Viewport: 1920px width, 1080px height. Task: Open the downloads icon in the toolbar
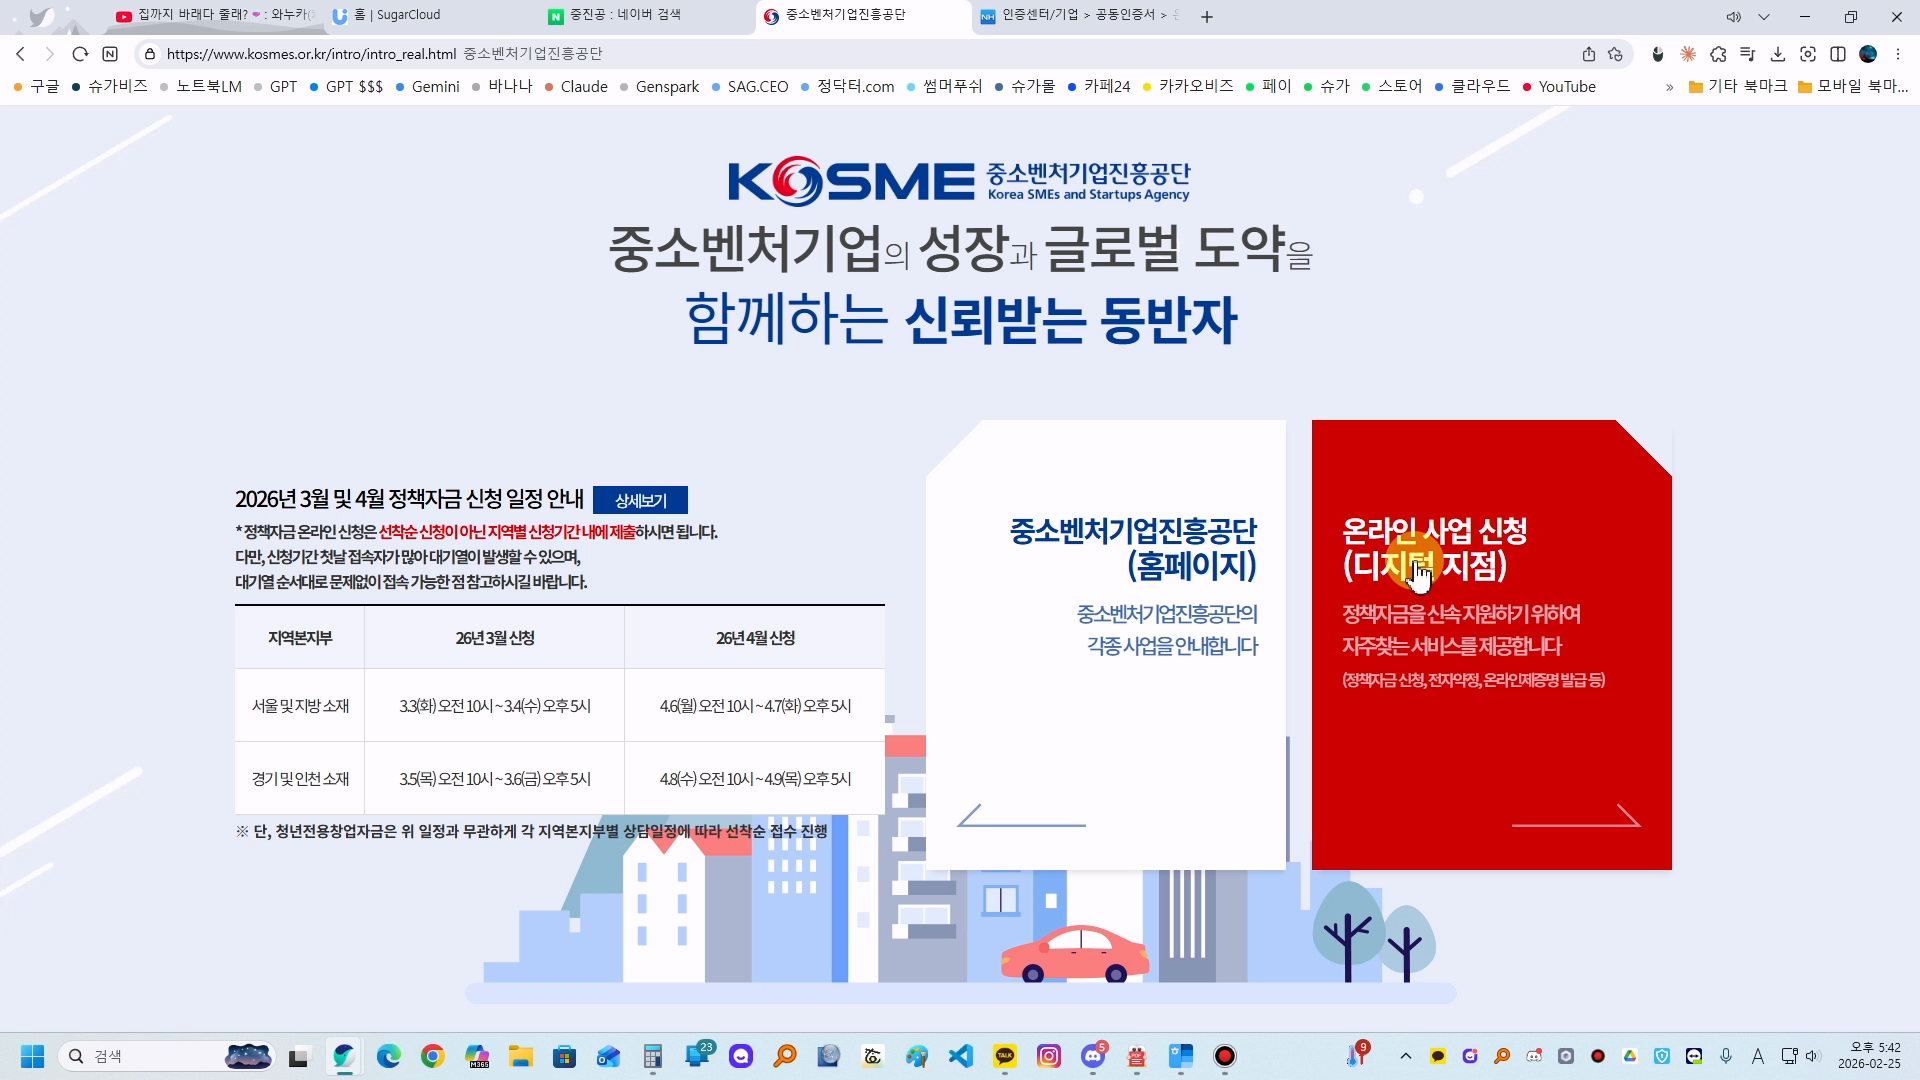(1777, 54)
